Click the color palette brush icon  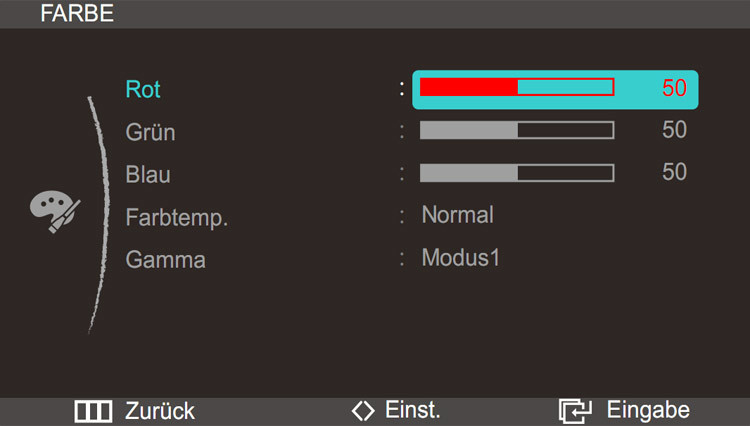(x=55, y=211)
